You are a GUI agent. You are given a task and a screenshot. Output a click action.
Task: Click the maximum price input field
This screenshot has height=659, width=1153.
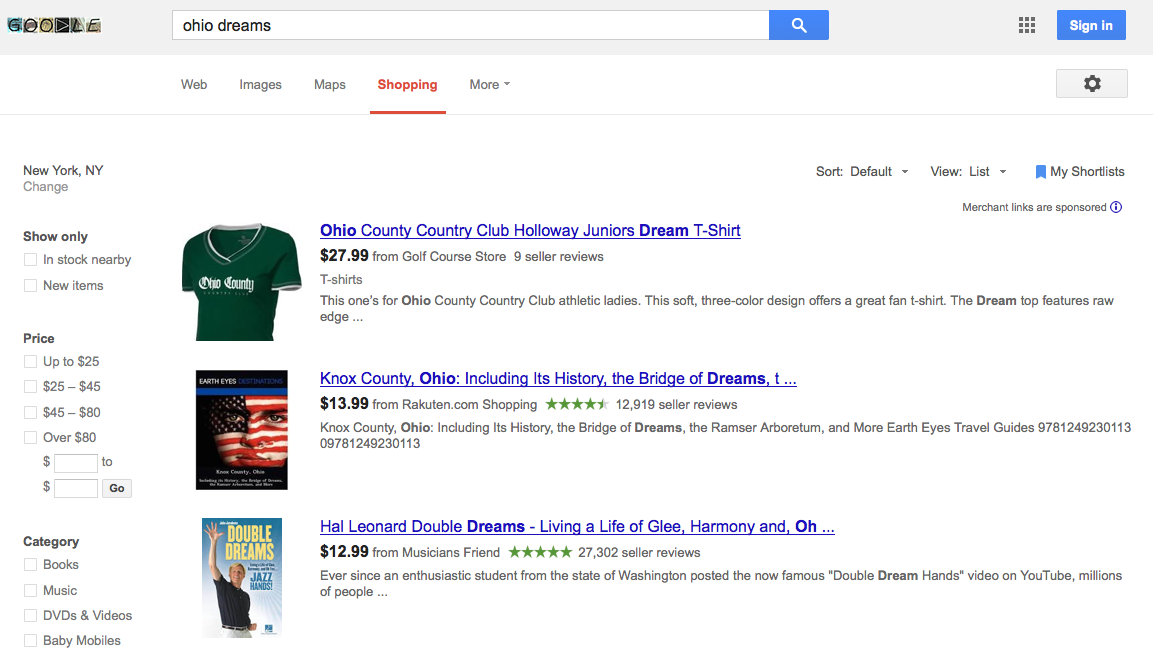click(x=76, y=488)
